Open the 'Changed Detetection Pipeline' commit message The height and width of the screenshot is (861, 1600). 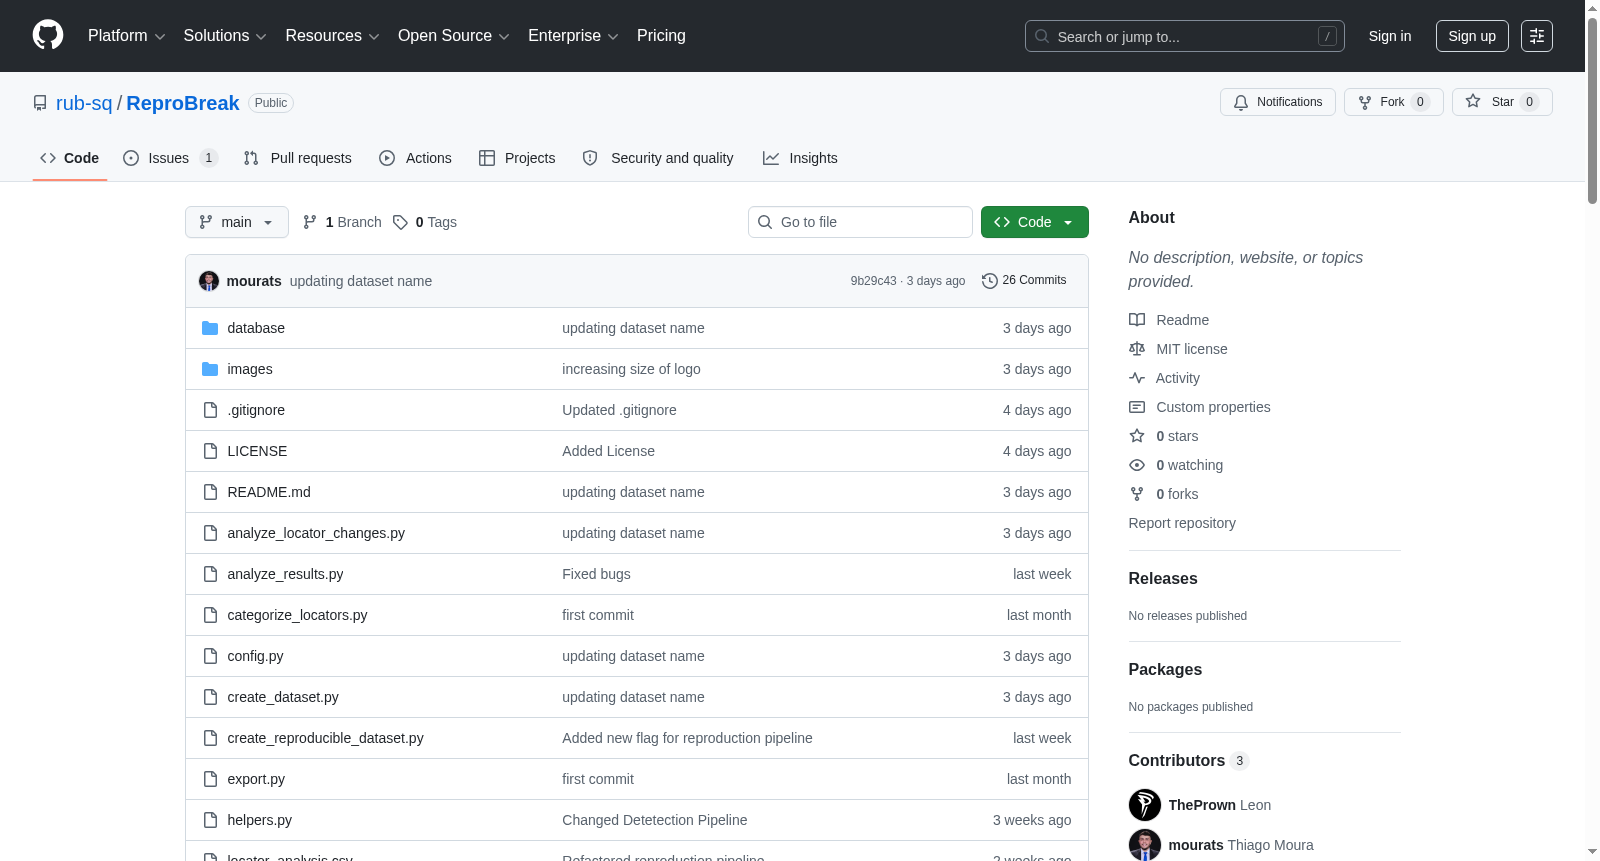(655, 820)
